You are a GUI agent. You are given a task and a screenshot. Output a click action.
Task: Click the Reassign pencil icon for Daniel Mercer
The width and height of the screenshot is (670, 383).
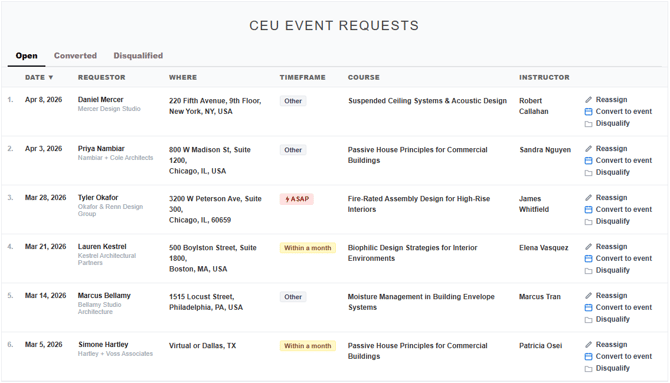click(588, 100)
